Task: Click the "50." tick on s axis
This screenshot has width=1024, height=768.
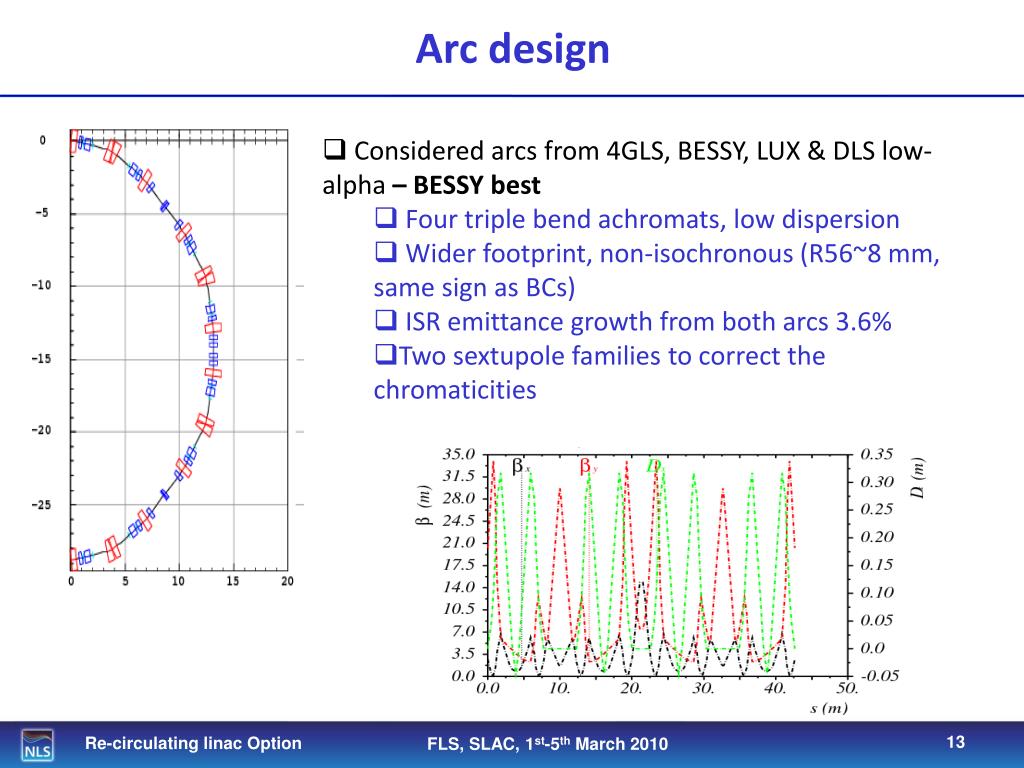Action: pos(847,688)
